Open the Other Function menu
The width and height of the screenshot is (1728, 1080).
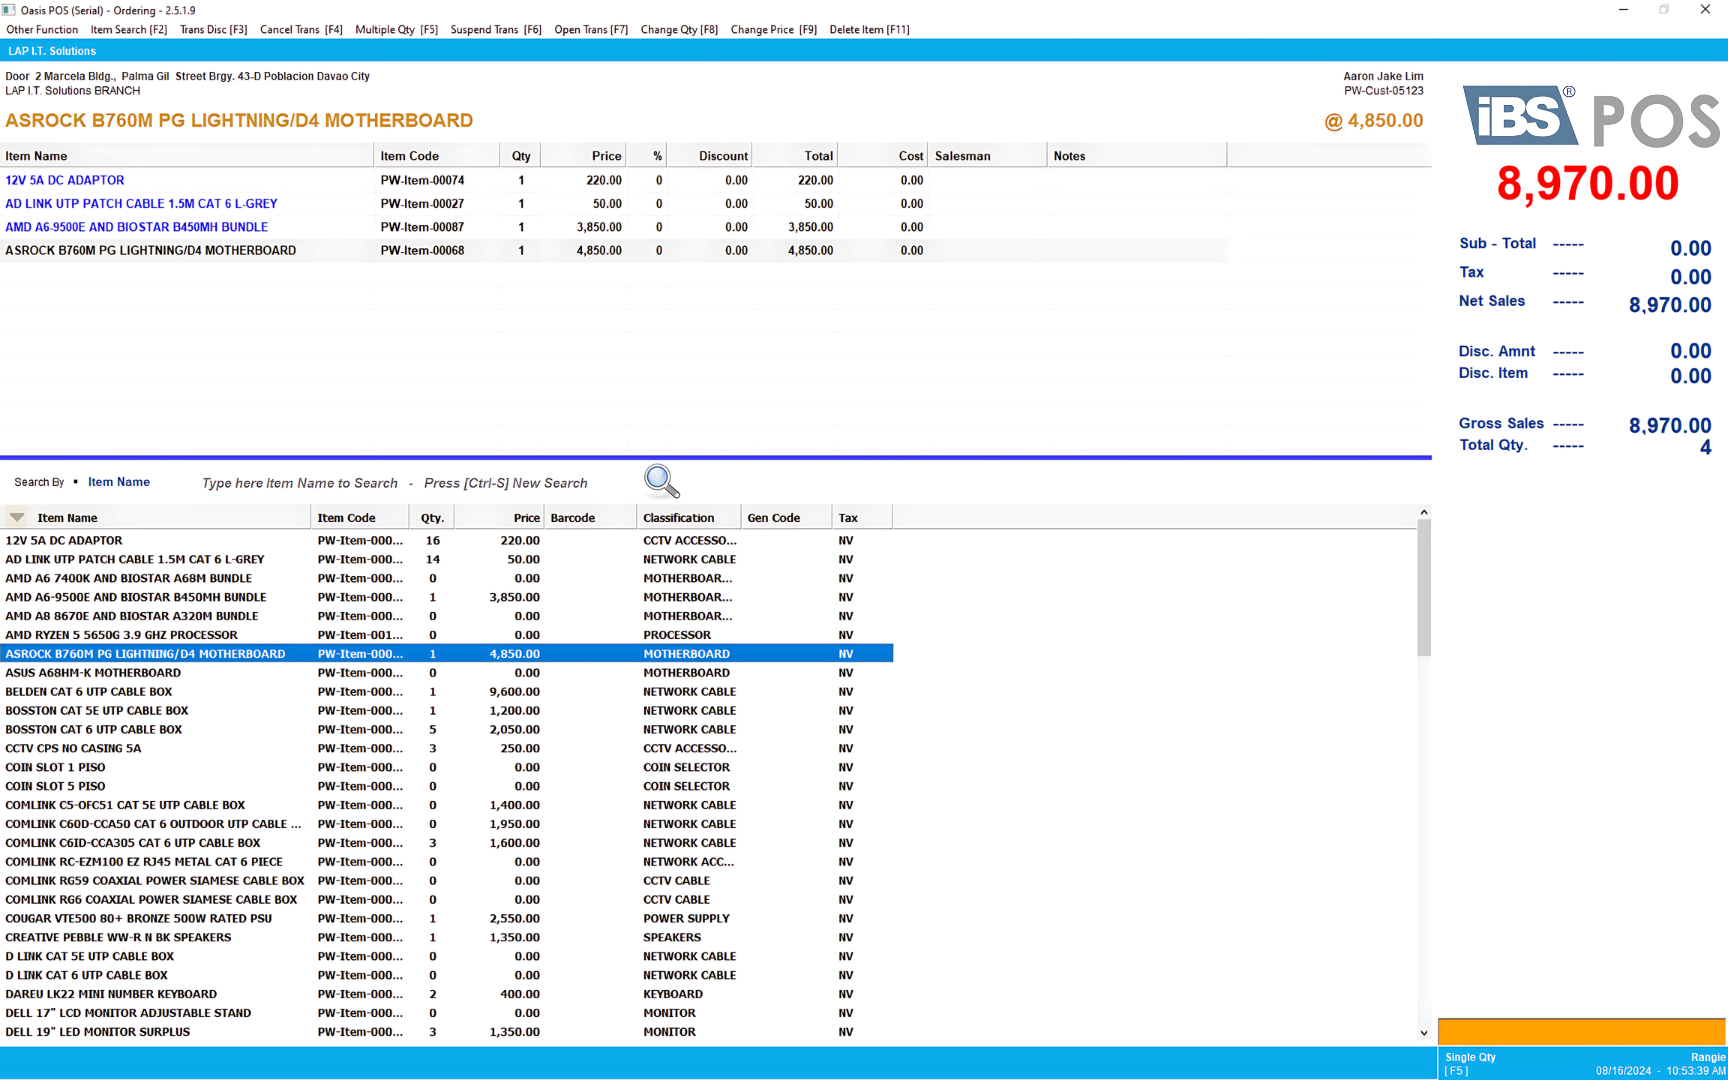point(42,30)
